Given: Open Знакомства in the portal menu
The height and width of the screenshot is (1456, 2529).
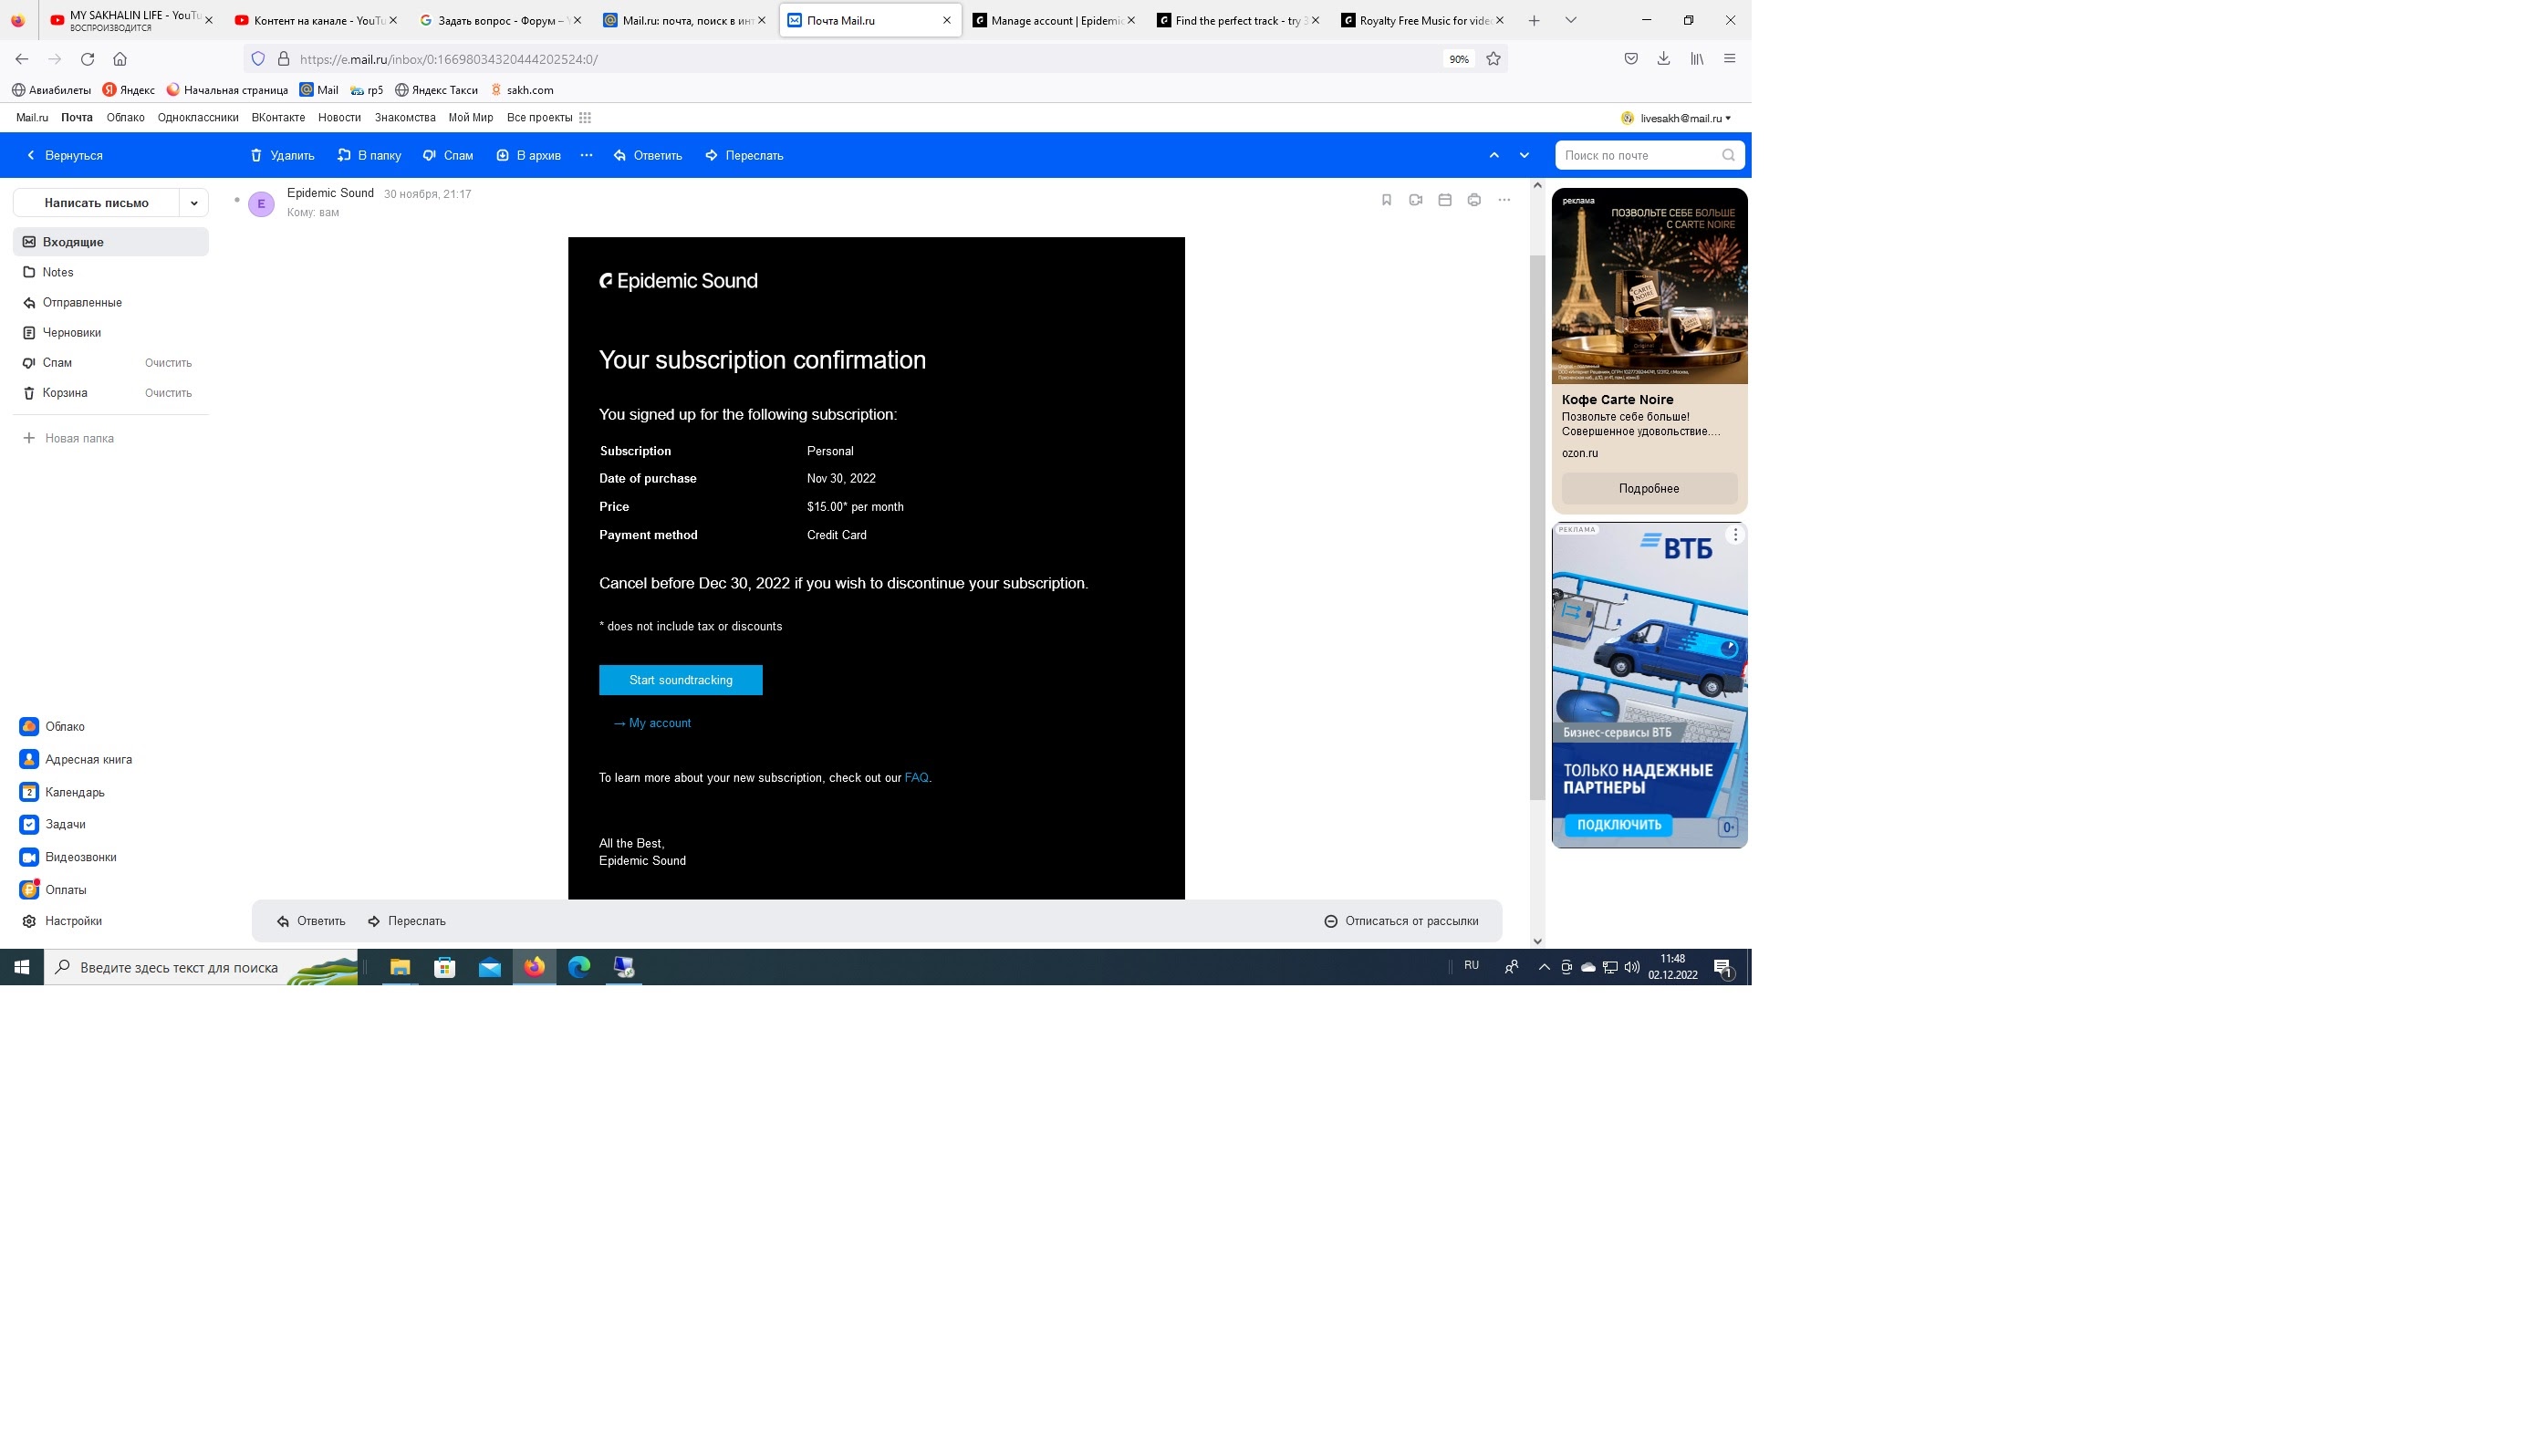Looking at the screenshot, I should (405, 118).
